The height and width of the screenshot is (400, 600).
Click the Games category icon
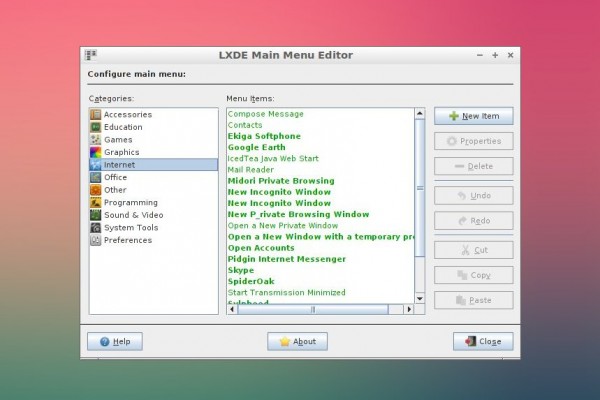[x=96, y=140]
